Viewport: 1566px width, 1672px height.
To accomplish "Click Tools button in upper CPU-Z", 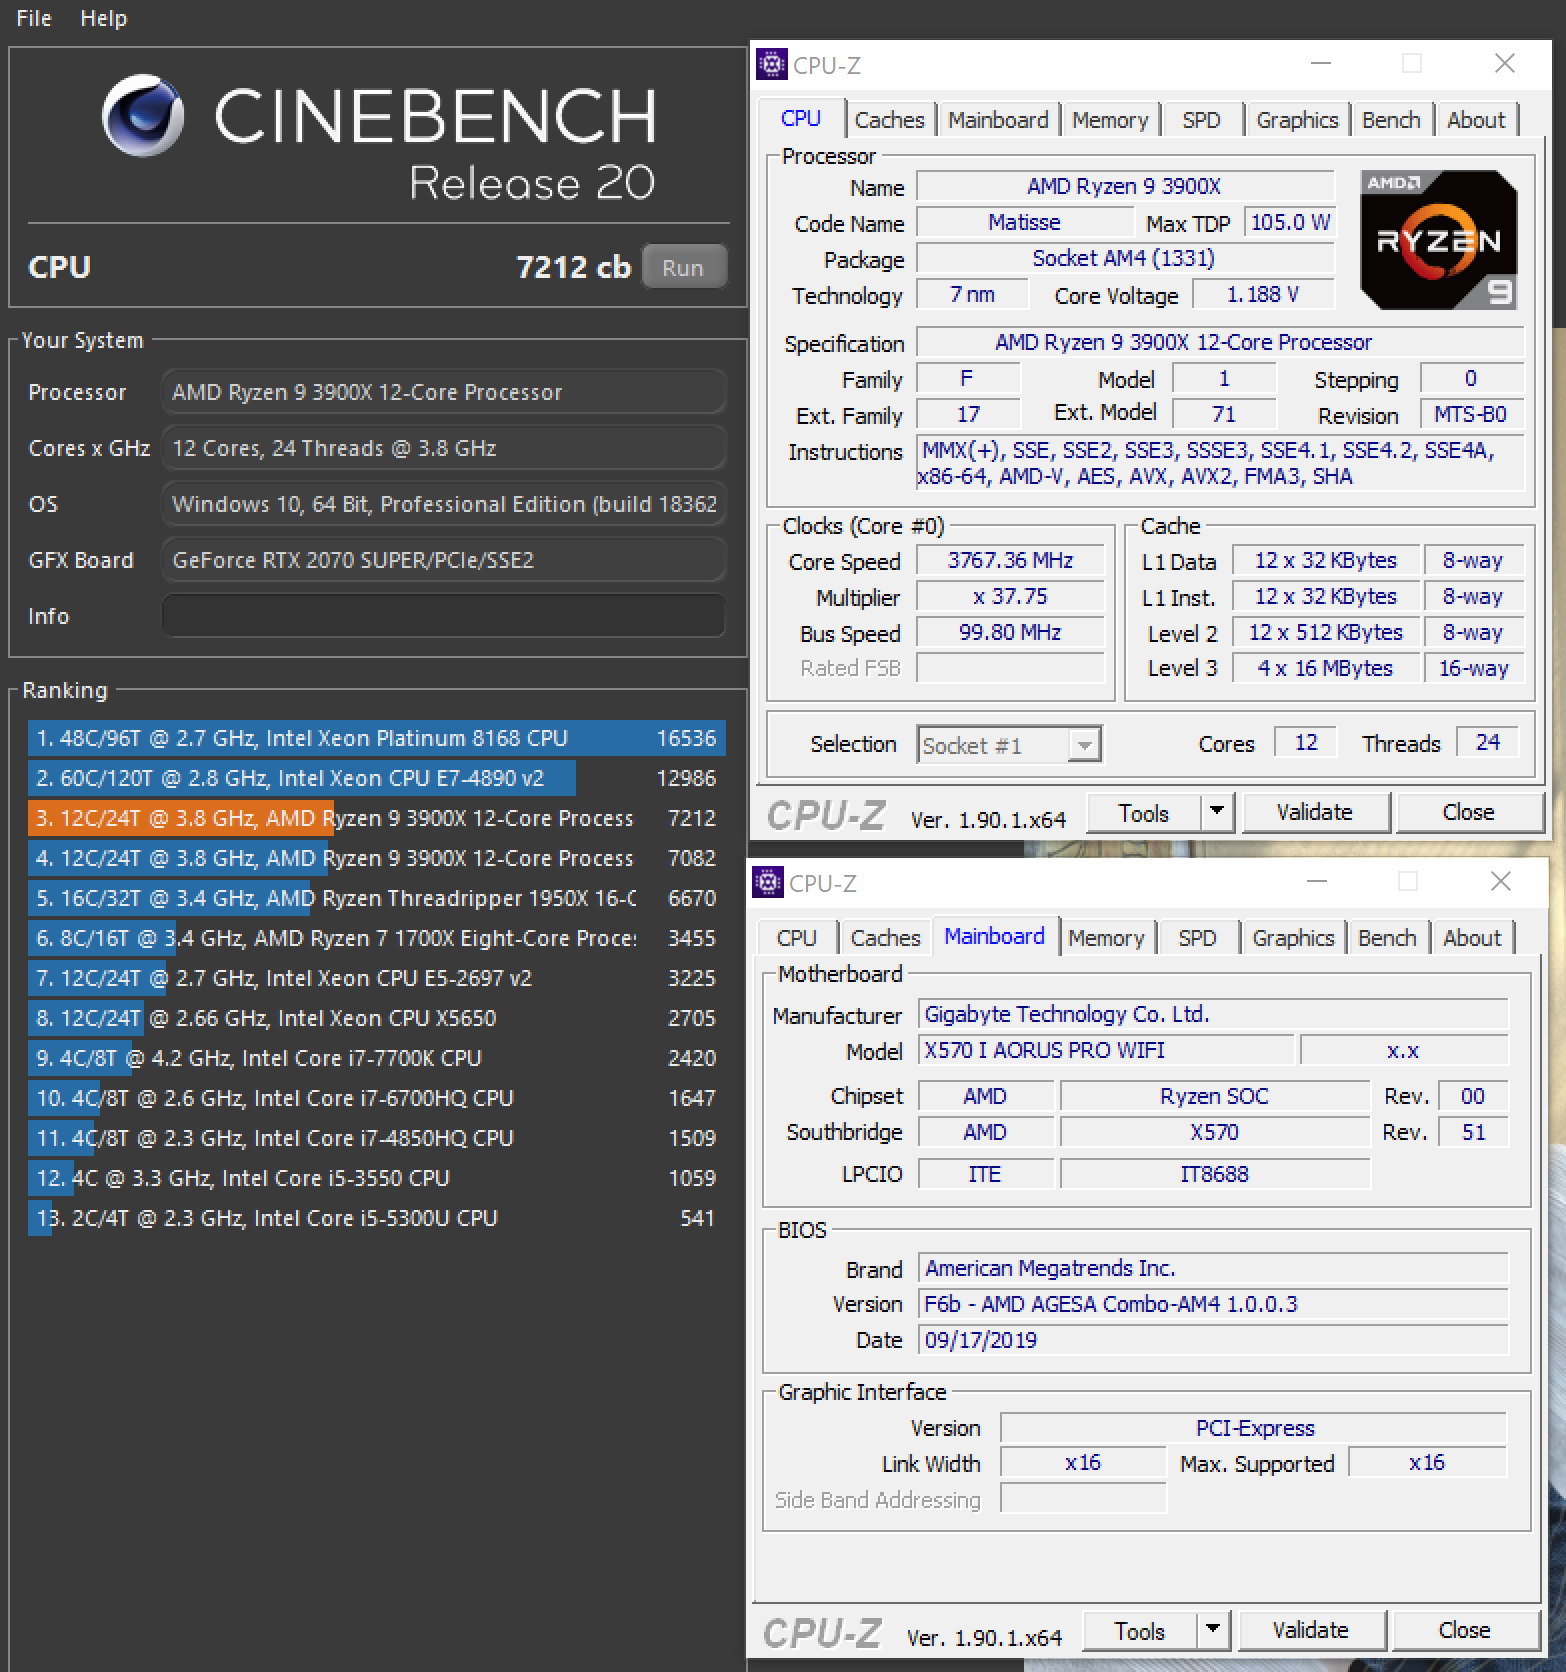I will coord(1144,813).
